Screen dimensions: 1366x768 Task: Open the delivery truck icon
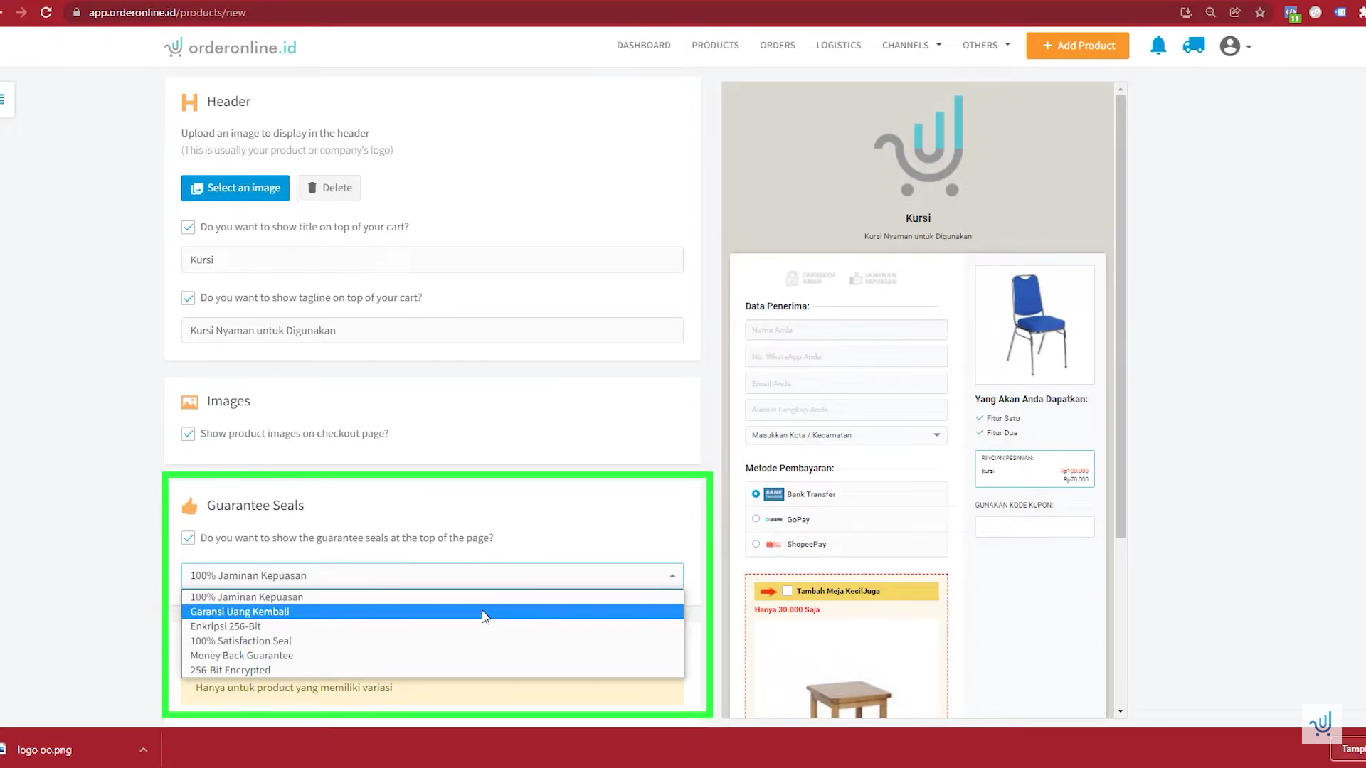[x=1193, y=46]
